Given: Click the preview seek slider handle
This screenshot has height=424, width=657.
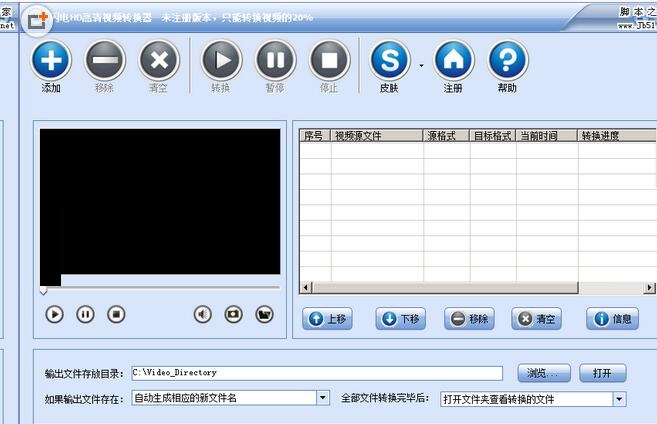Looking at the screenshot, I should [x=43, y=290].
